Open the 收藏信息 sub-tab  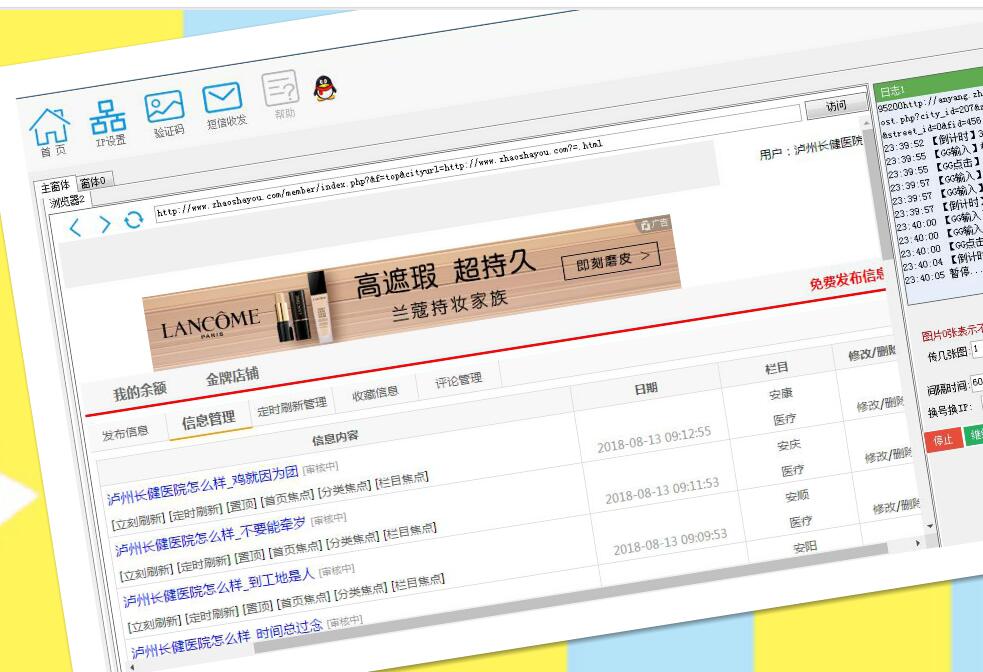point(375,394)
